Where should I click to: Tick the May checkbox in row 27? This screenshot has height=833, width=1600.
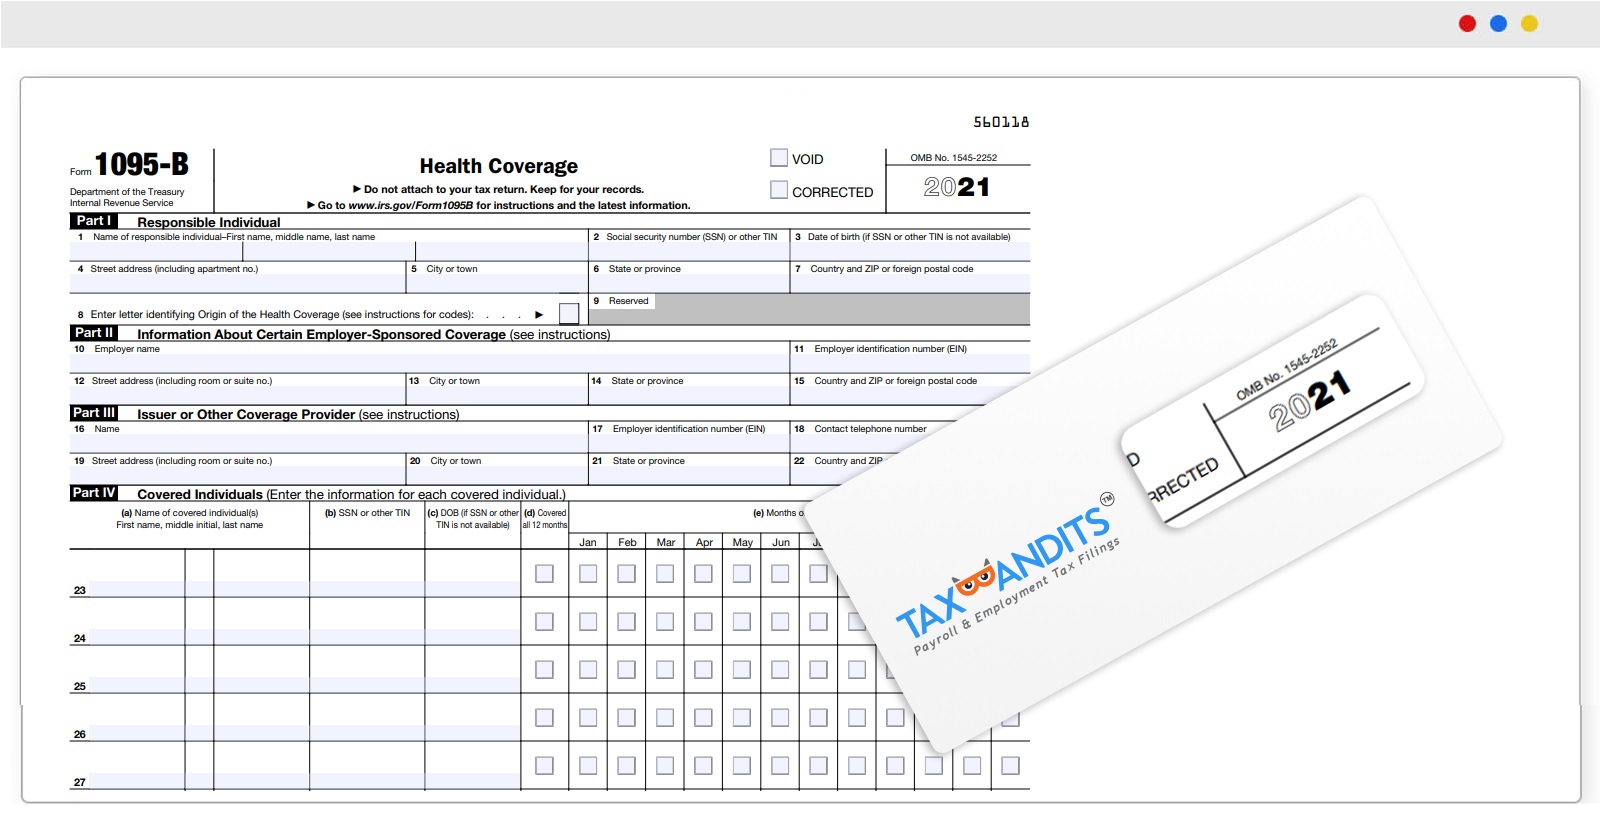[x=741, y=766]
